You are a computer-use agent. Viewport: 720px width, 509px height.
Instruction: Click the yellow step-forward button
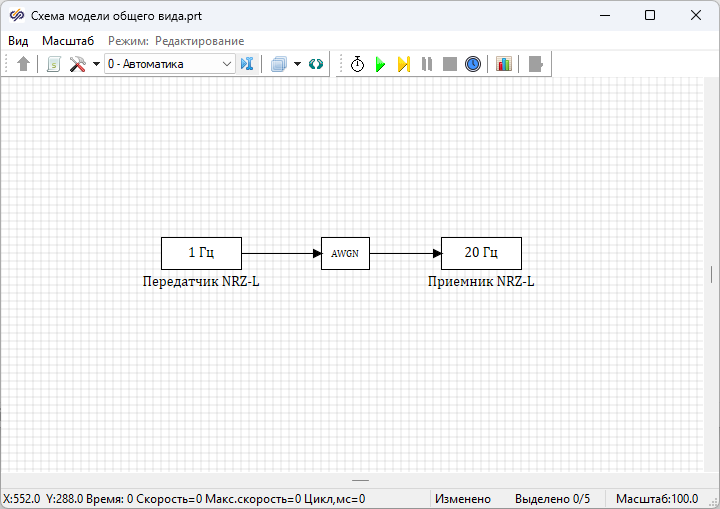pyautogui.click(x=403, y=64)
